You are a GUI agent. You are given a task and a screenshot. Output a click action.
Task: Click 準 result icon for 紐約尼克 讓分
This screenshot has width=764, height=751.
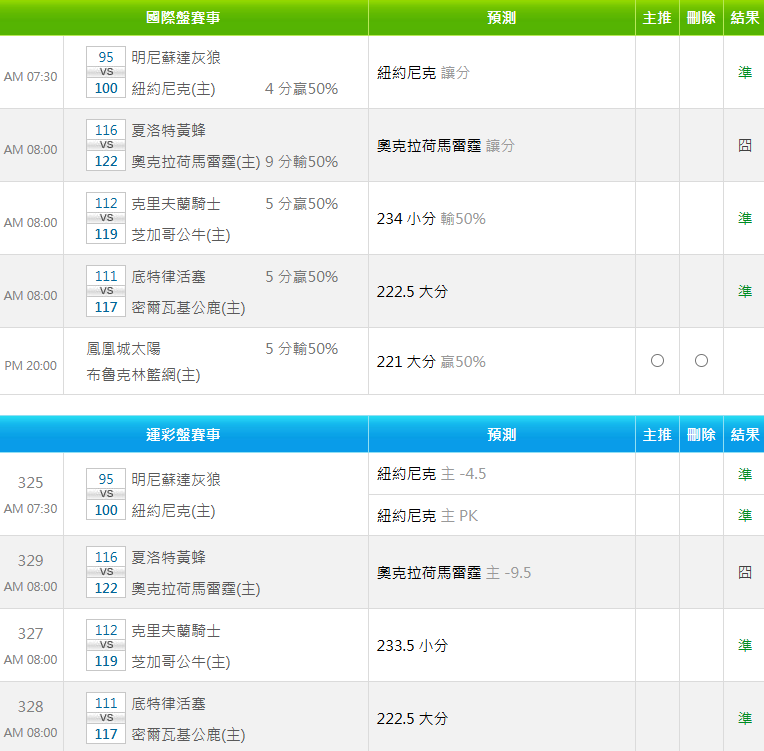pos(745,72)
